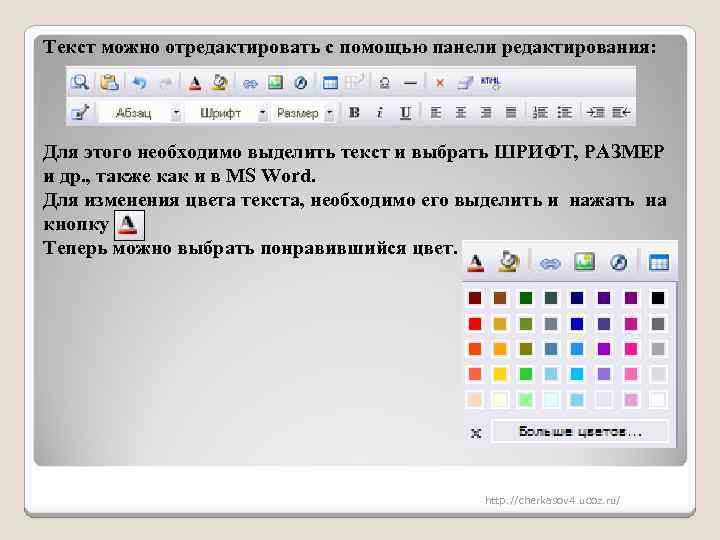Click compass icon above the color palette
The width and height of the screenshot is (720, 540).
618,263
